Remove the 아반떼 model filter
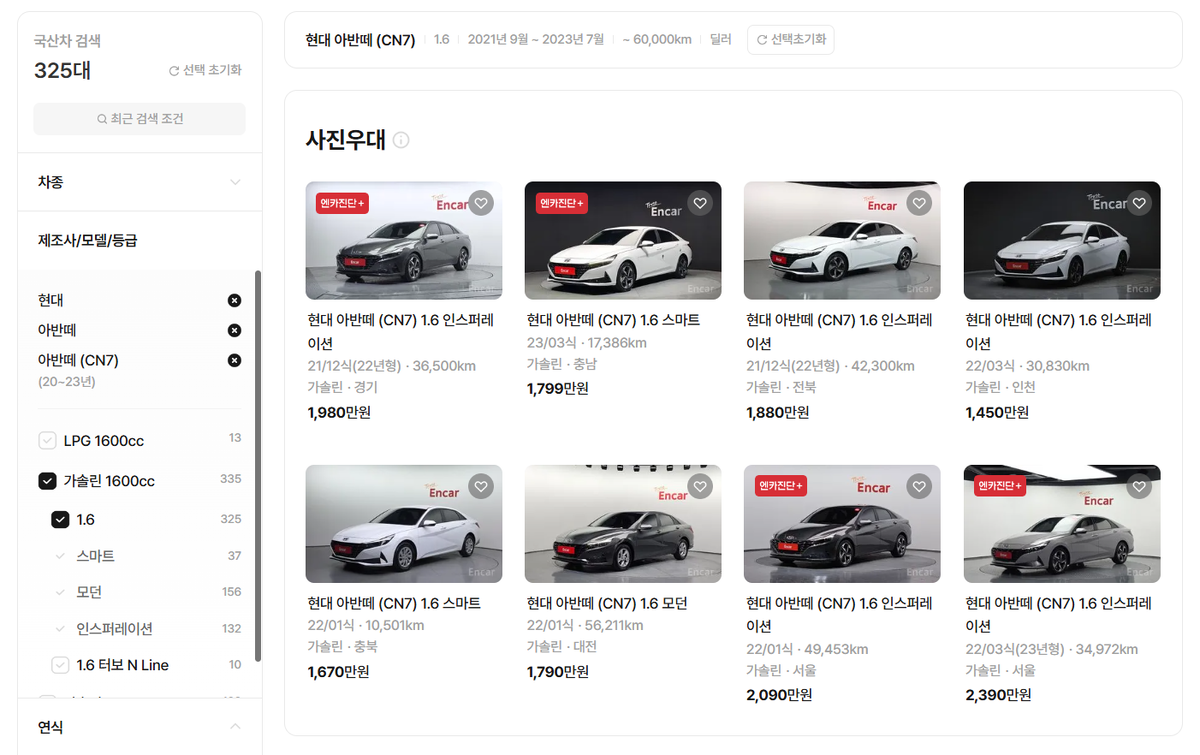 click(x=234, y=330)
